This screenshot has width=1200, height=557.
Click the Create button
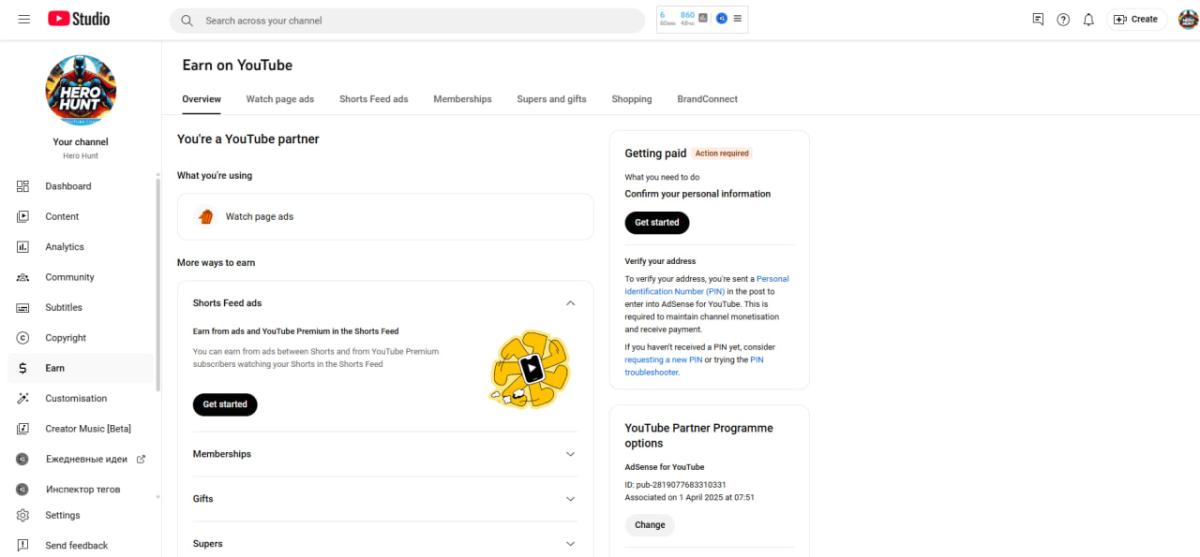1135,19
